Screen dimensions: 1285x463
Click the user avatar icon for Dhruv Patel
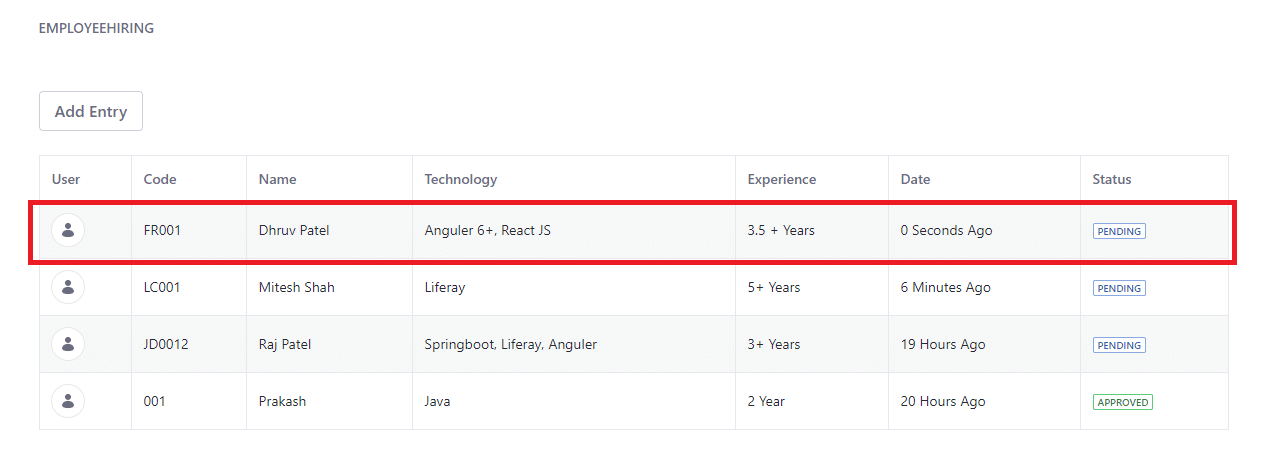(x=68, y=230)
